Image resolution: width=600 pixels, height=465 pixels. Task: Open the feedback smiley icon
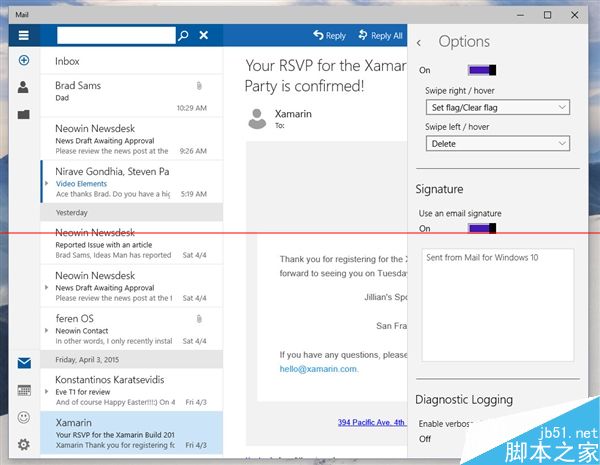[x=23, y=417]
